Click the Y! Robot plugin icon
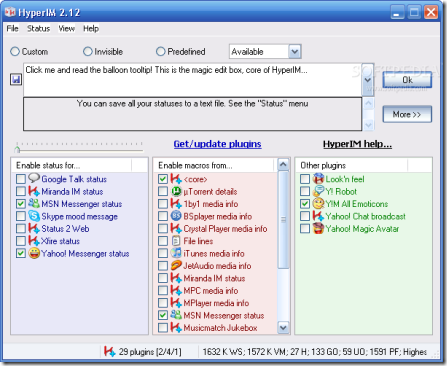447x366 pixels. point(318,191)
